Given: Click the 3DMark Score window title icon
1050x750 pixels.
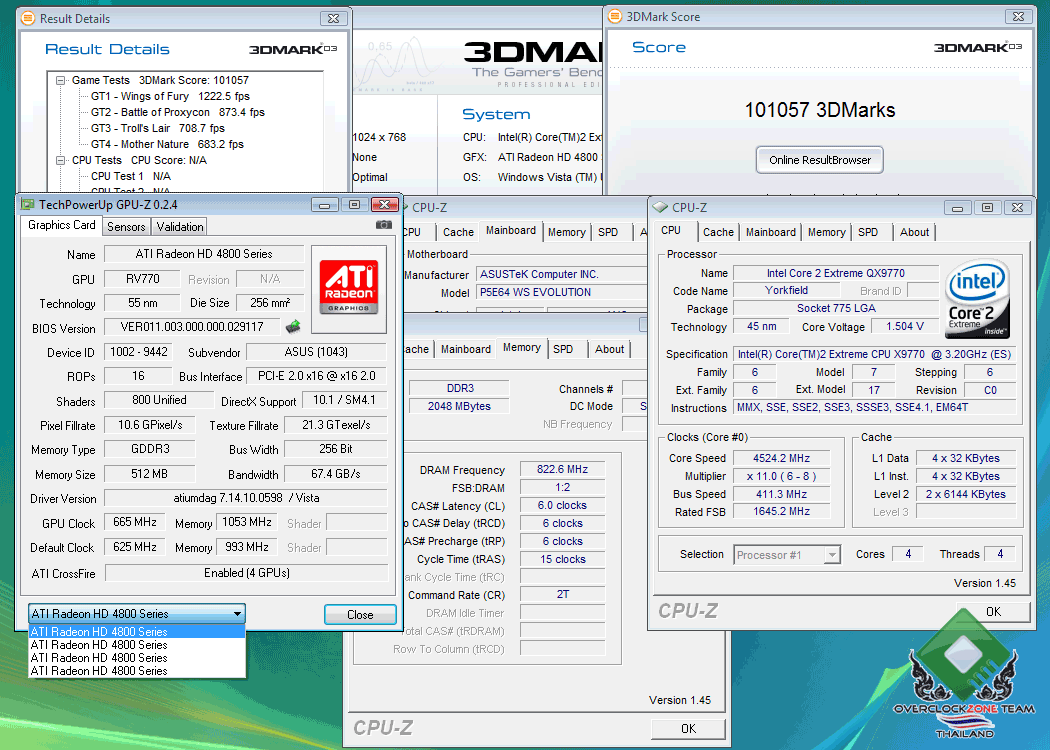Looking at the screenshot, I should point(615,17).
